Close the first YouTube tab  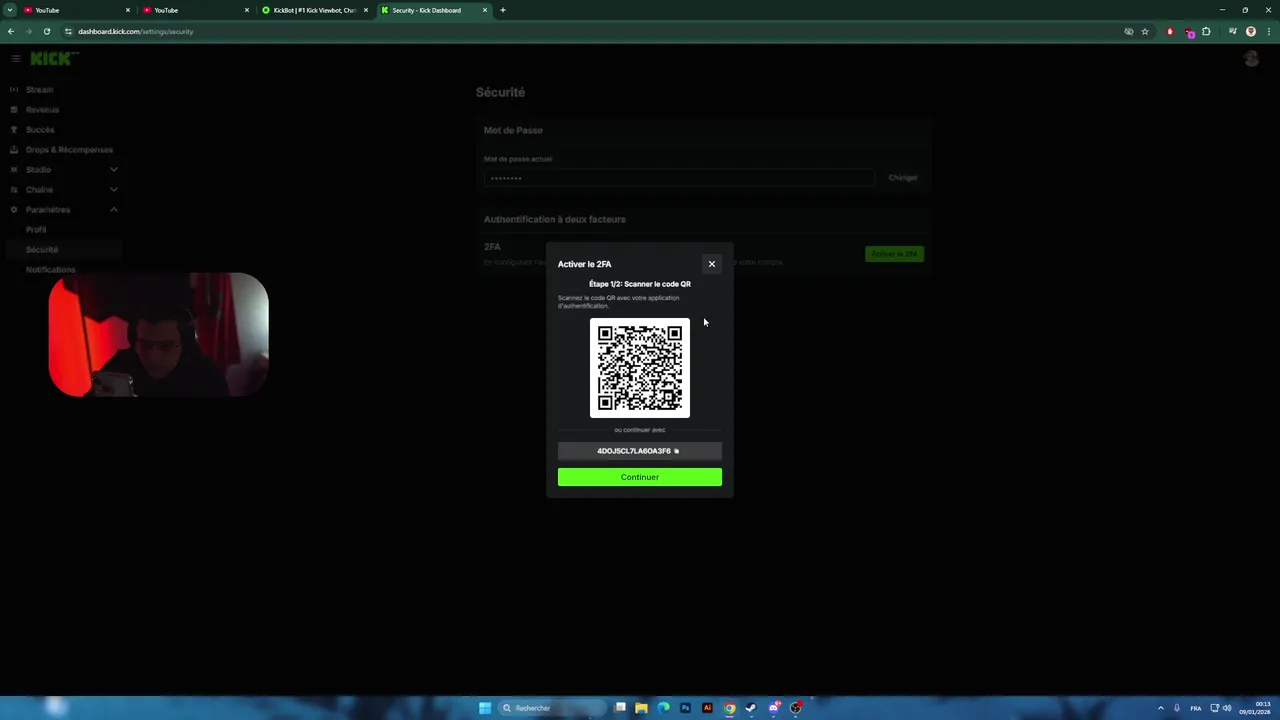128,10
